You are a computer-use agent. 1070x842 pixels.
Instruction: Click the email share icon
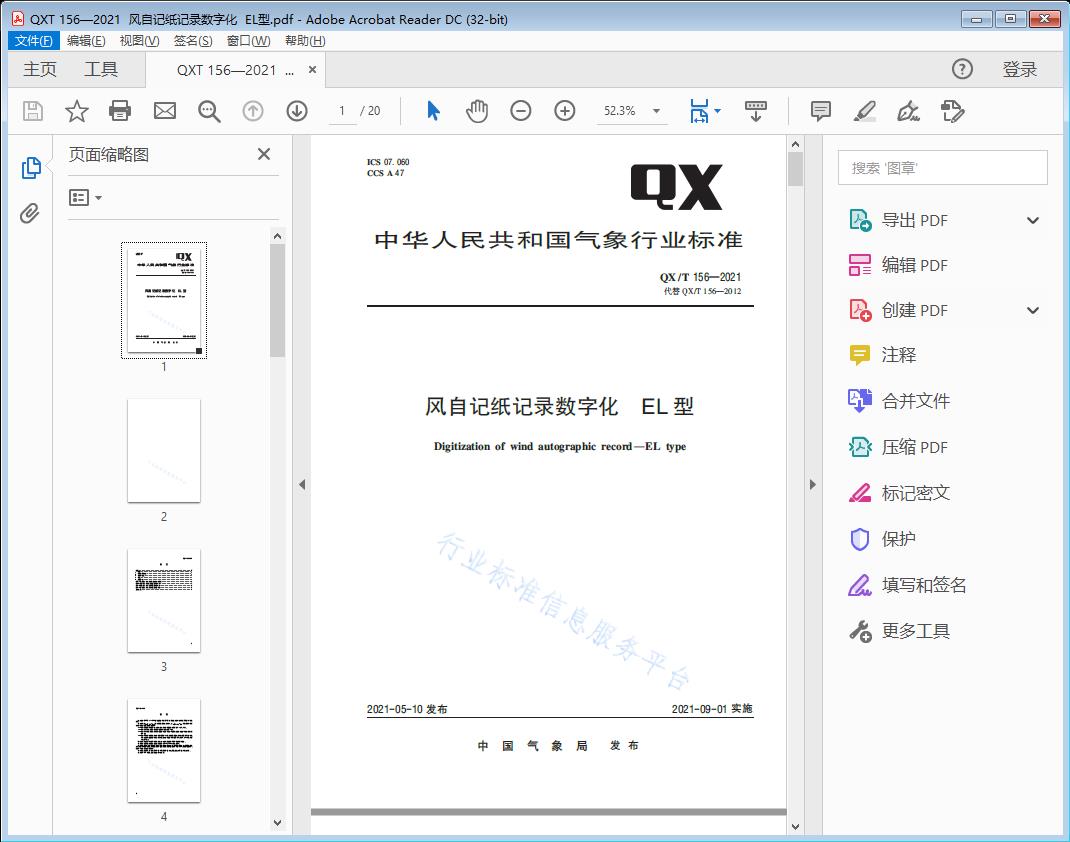tap(164, 111)
